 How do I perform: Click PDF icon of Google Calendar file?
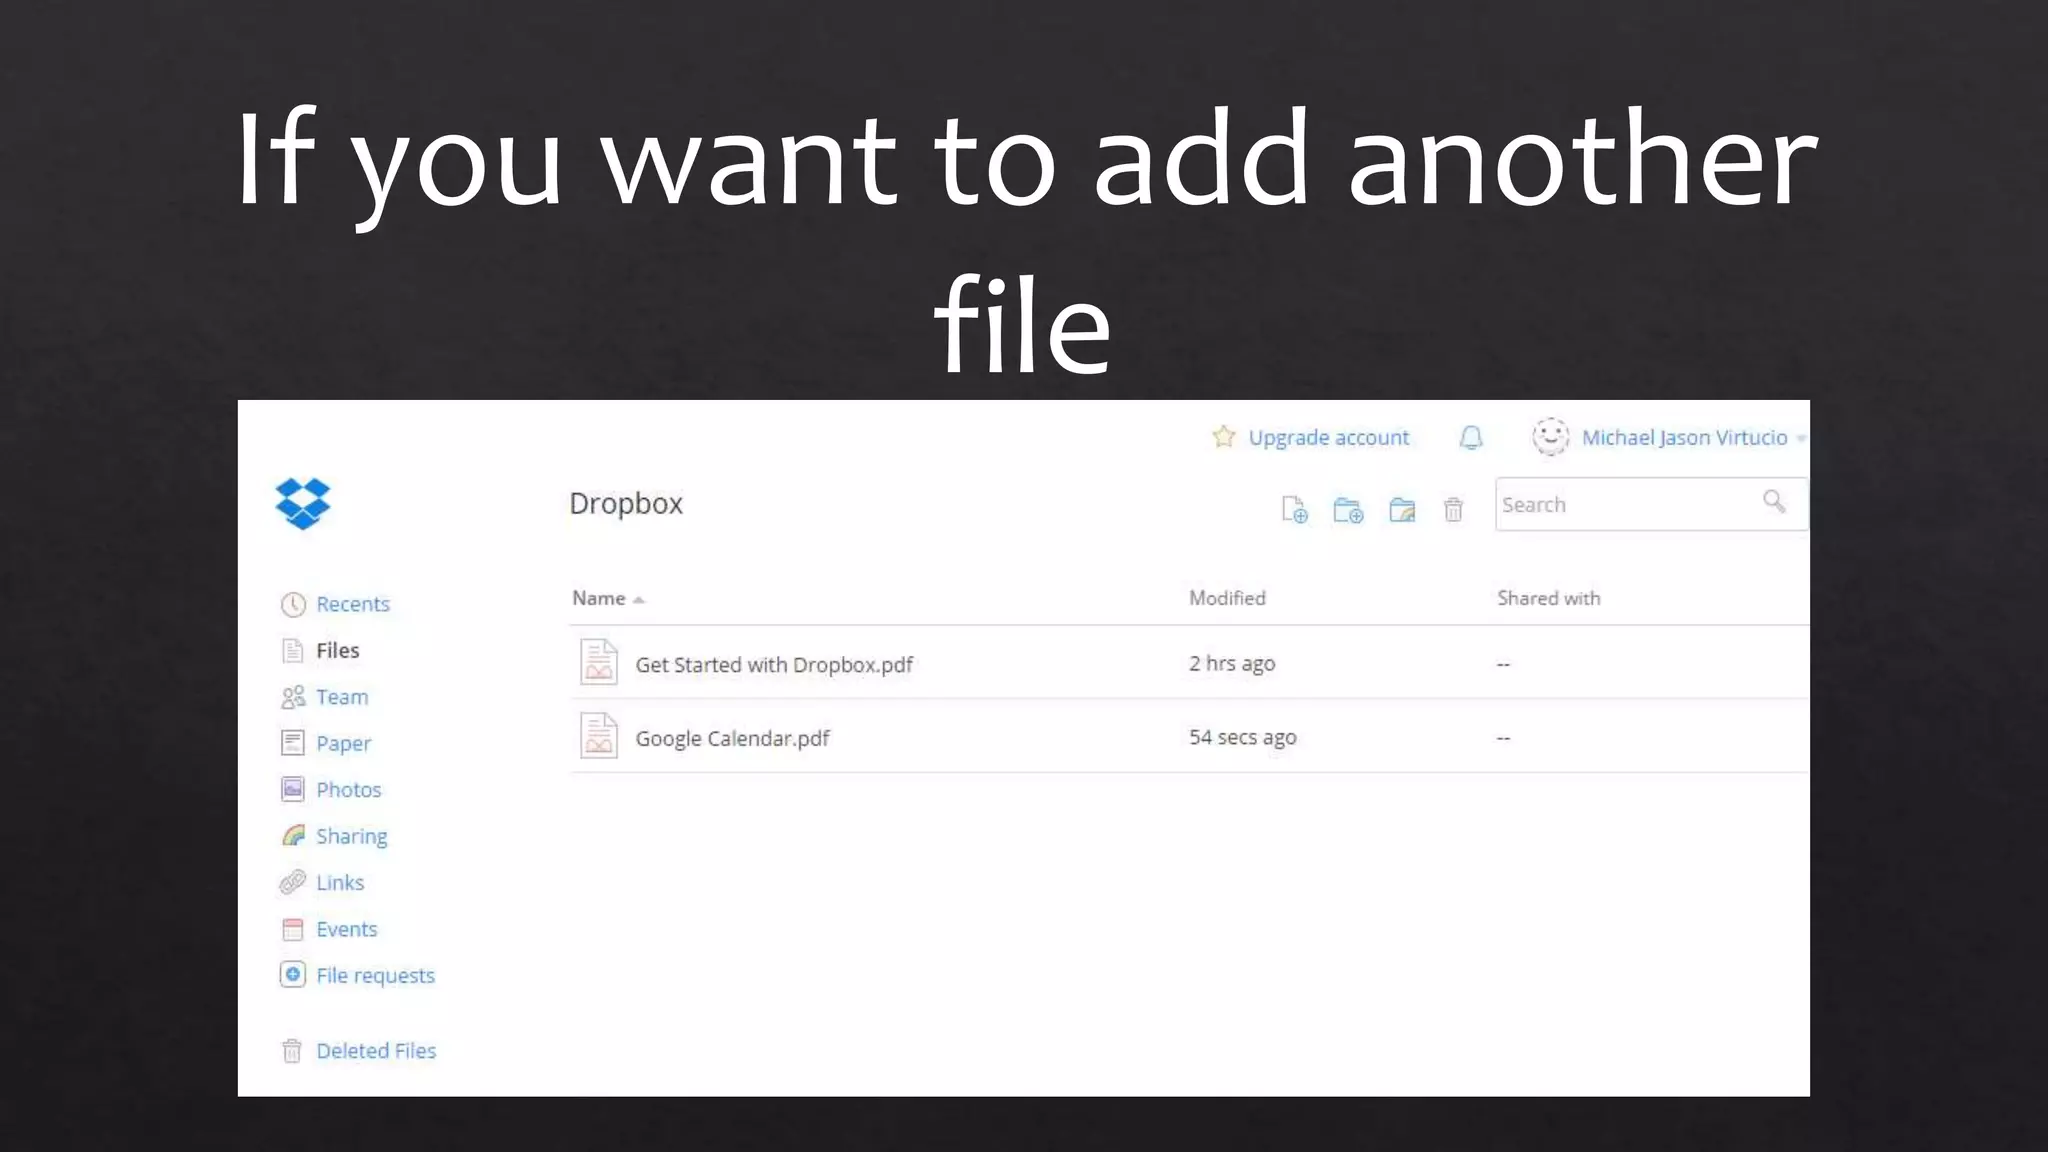click(599, 736)
